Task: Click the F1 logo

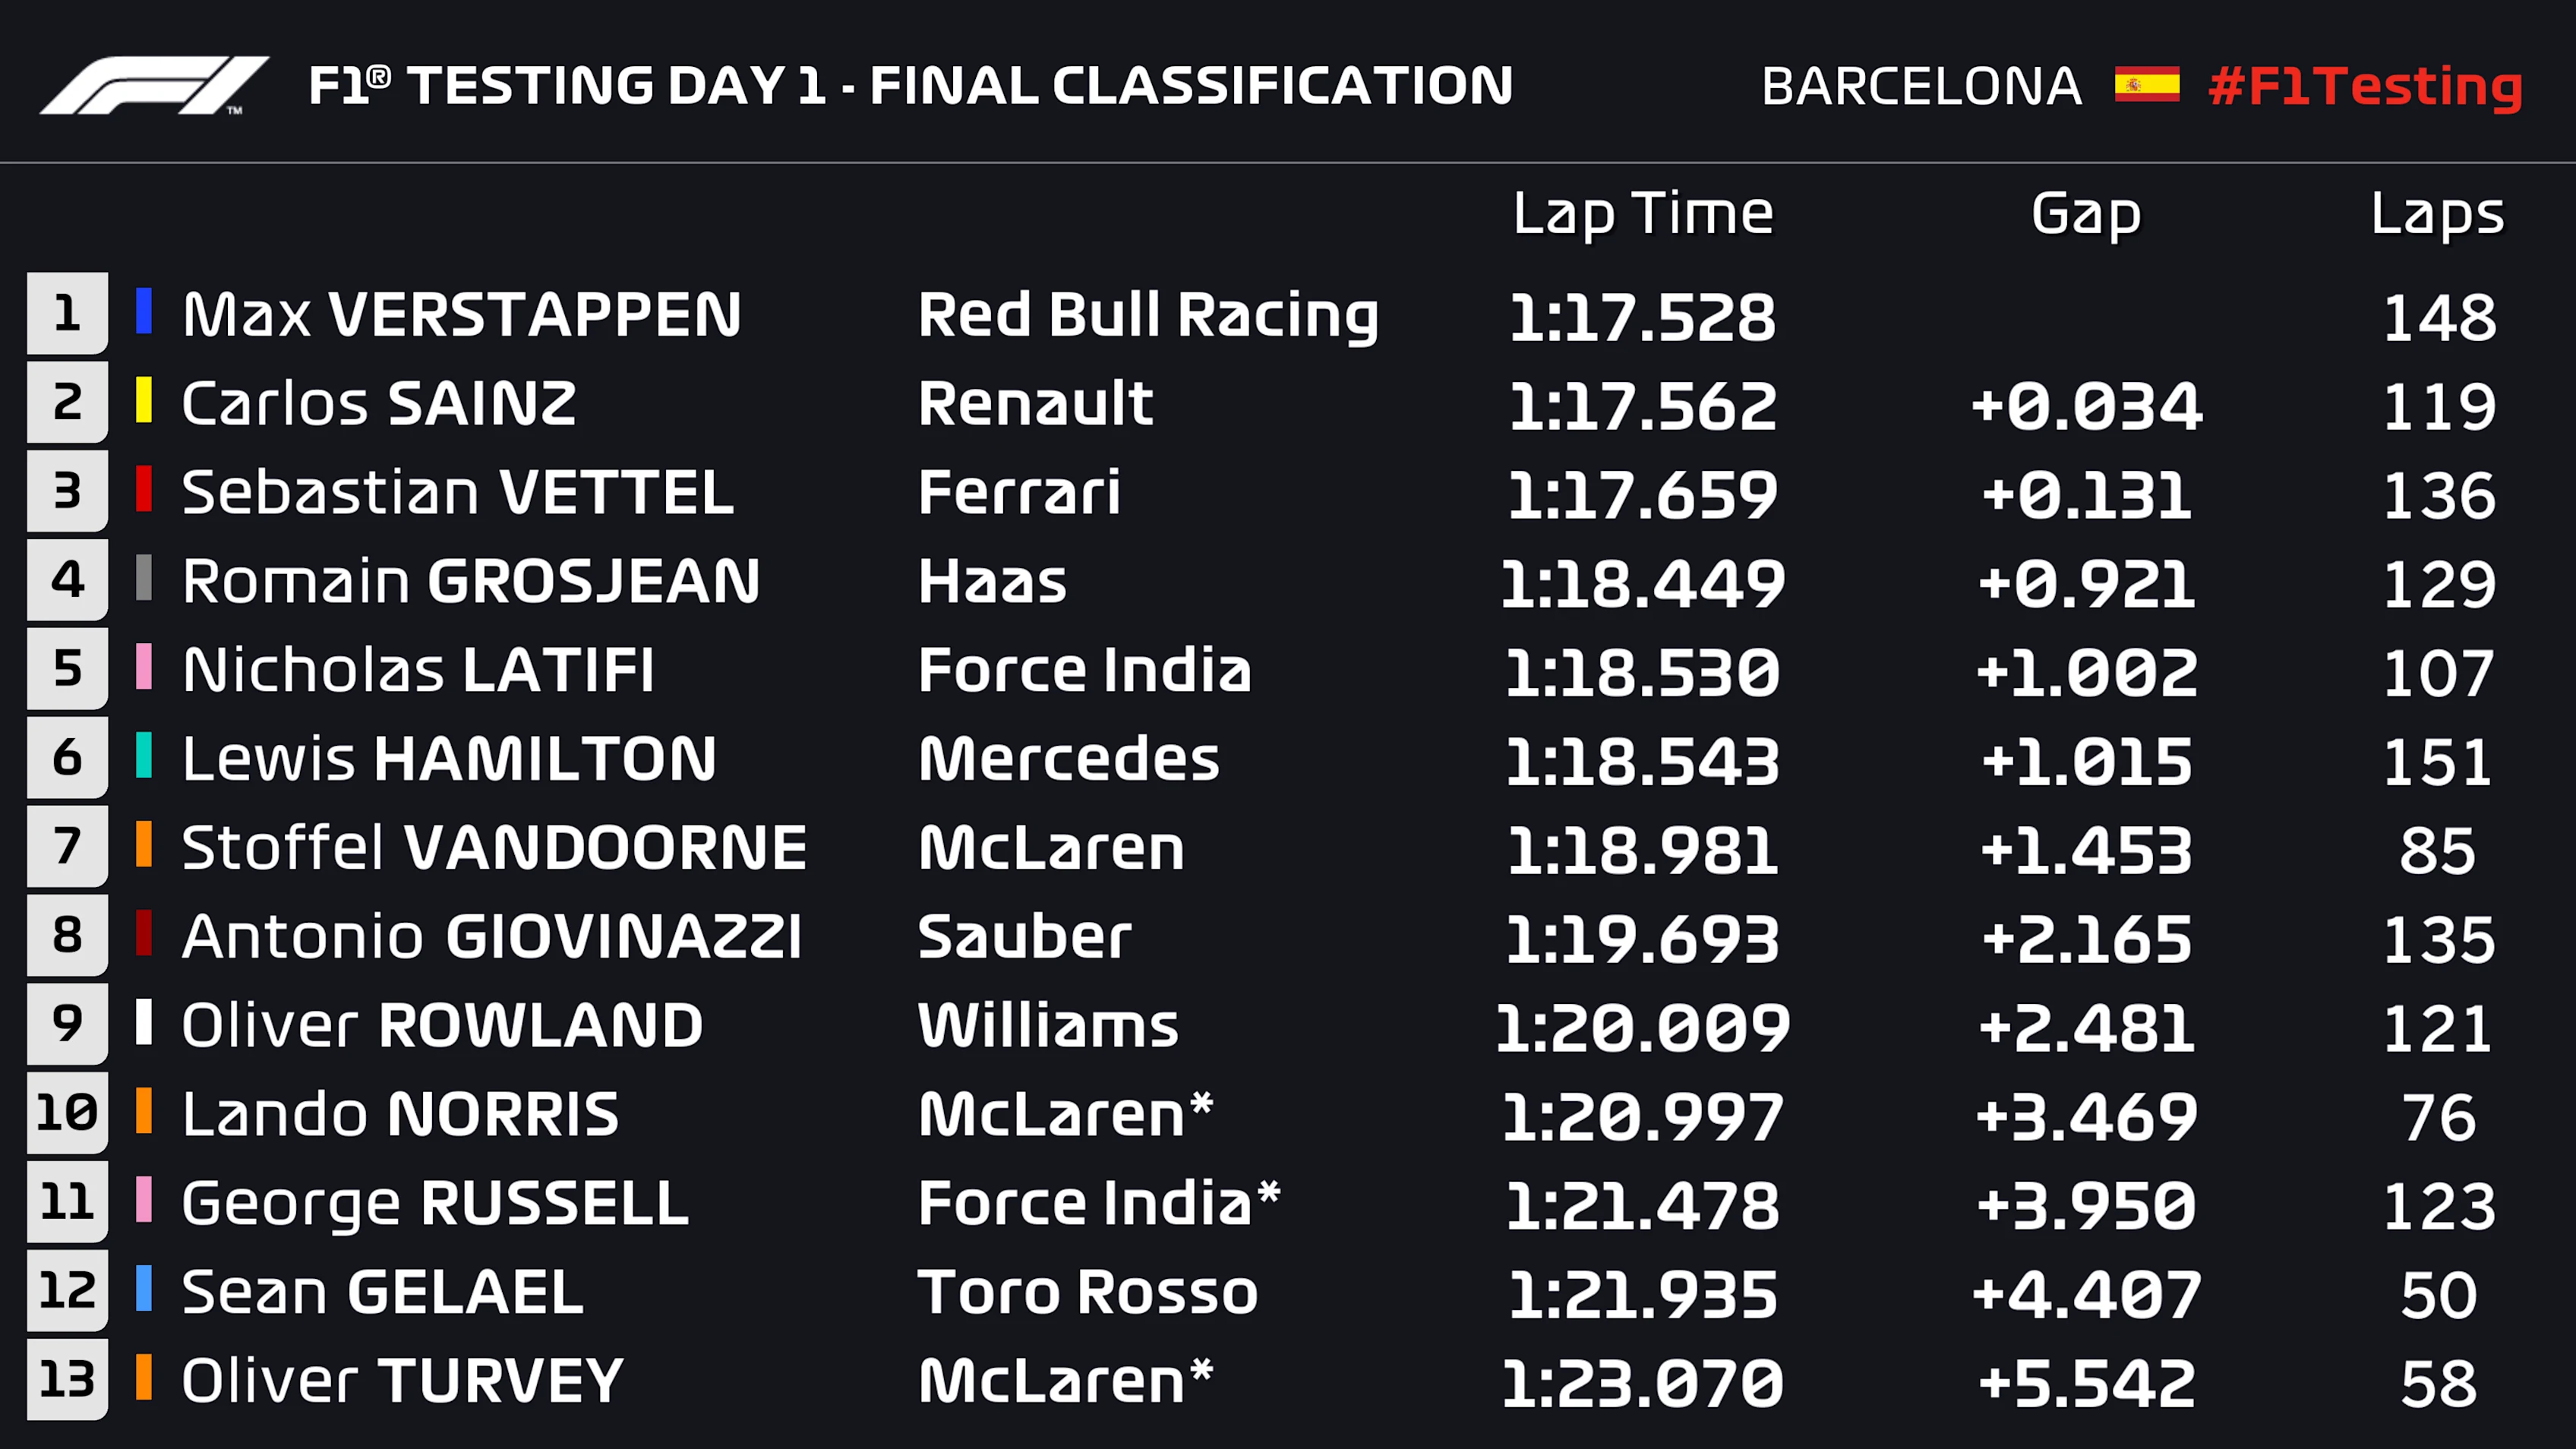Action: click(x=153, y=85)
